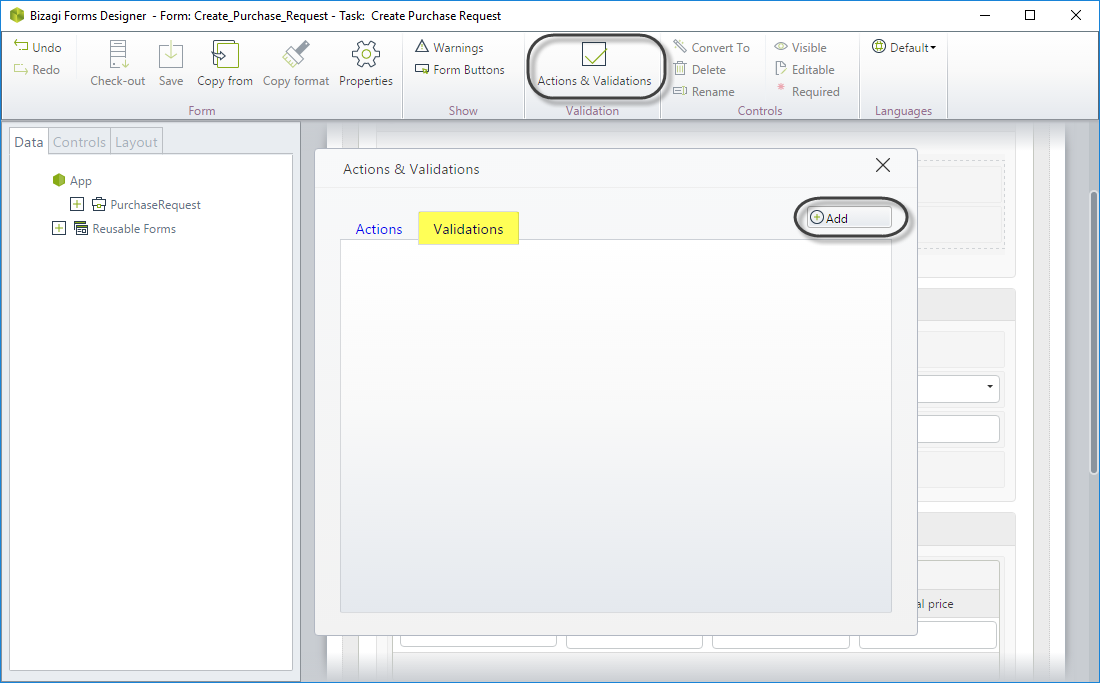Open Form Buttons option
This screenshot has height=683, width=1100.
(x=460, y=69)
